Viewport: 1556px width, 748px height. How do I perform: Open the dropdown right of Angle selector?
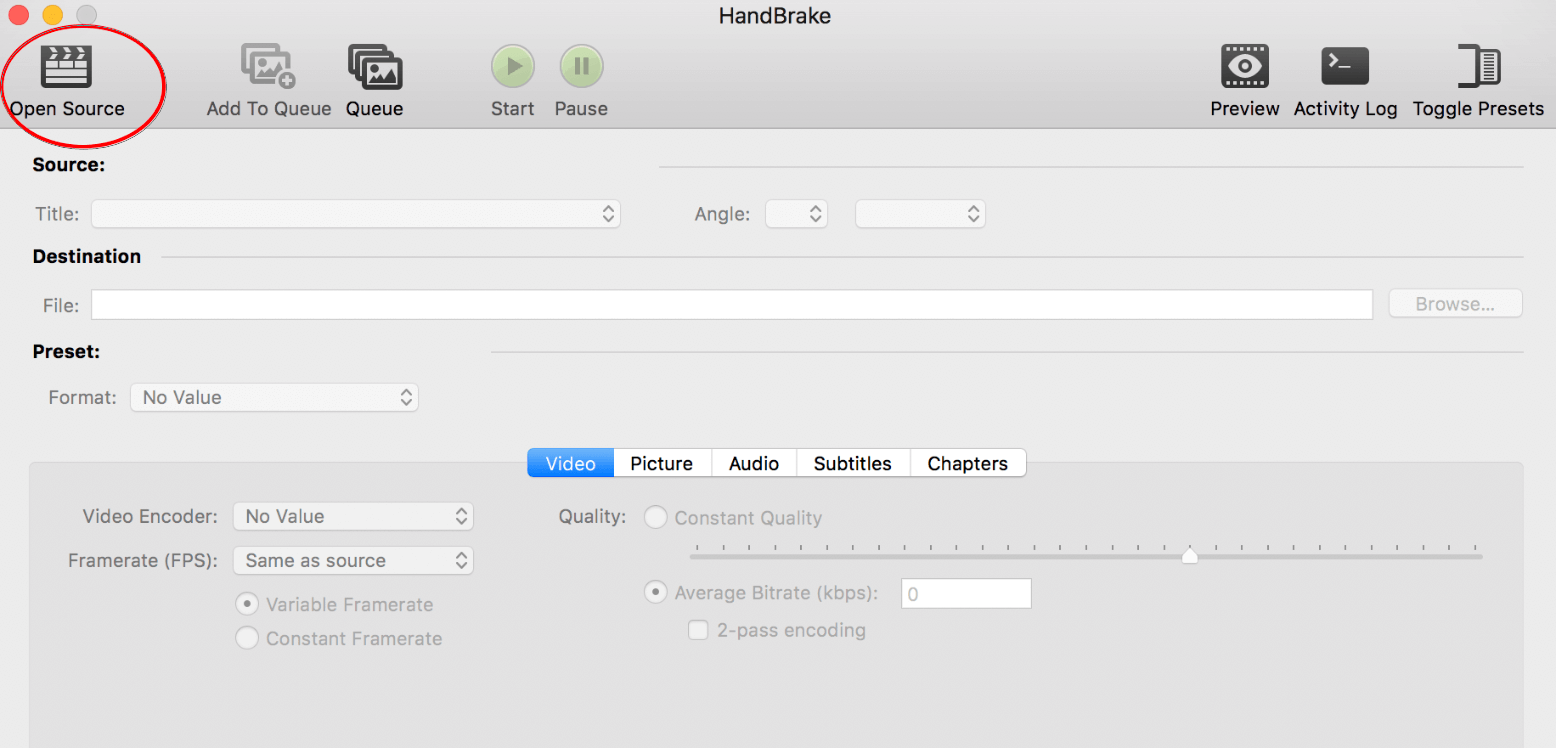click(x=920, y=214)
